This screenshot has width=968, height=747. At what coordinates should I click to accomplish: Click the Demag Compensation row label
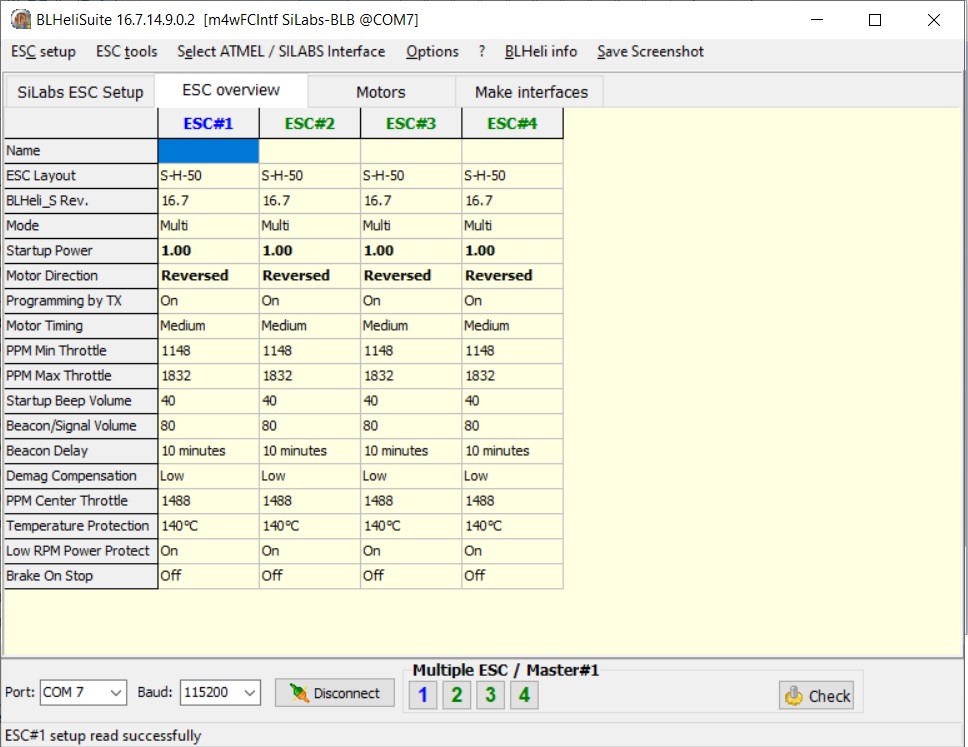tap(81, 476)
